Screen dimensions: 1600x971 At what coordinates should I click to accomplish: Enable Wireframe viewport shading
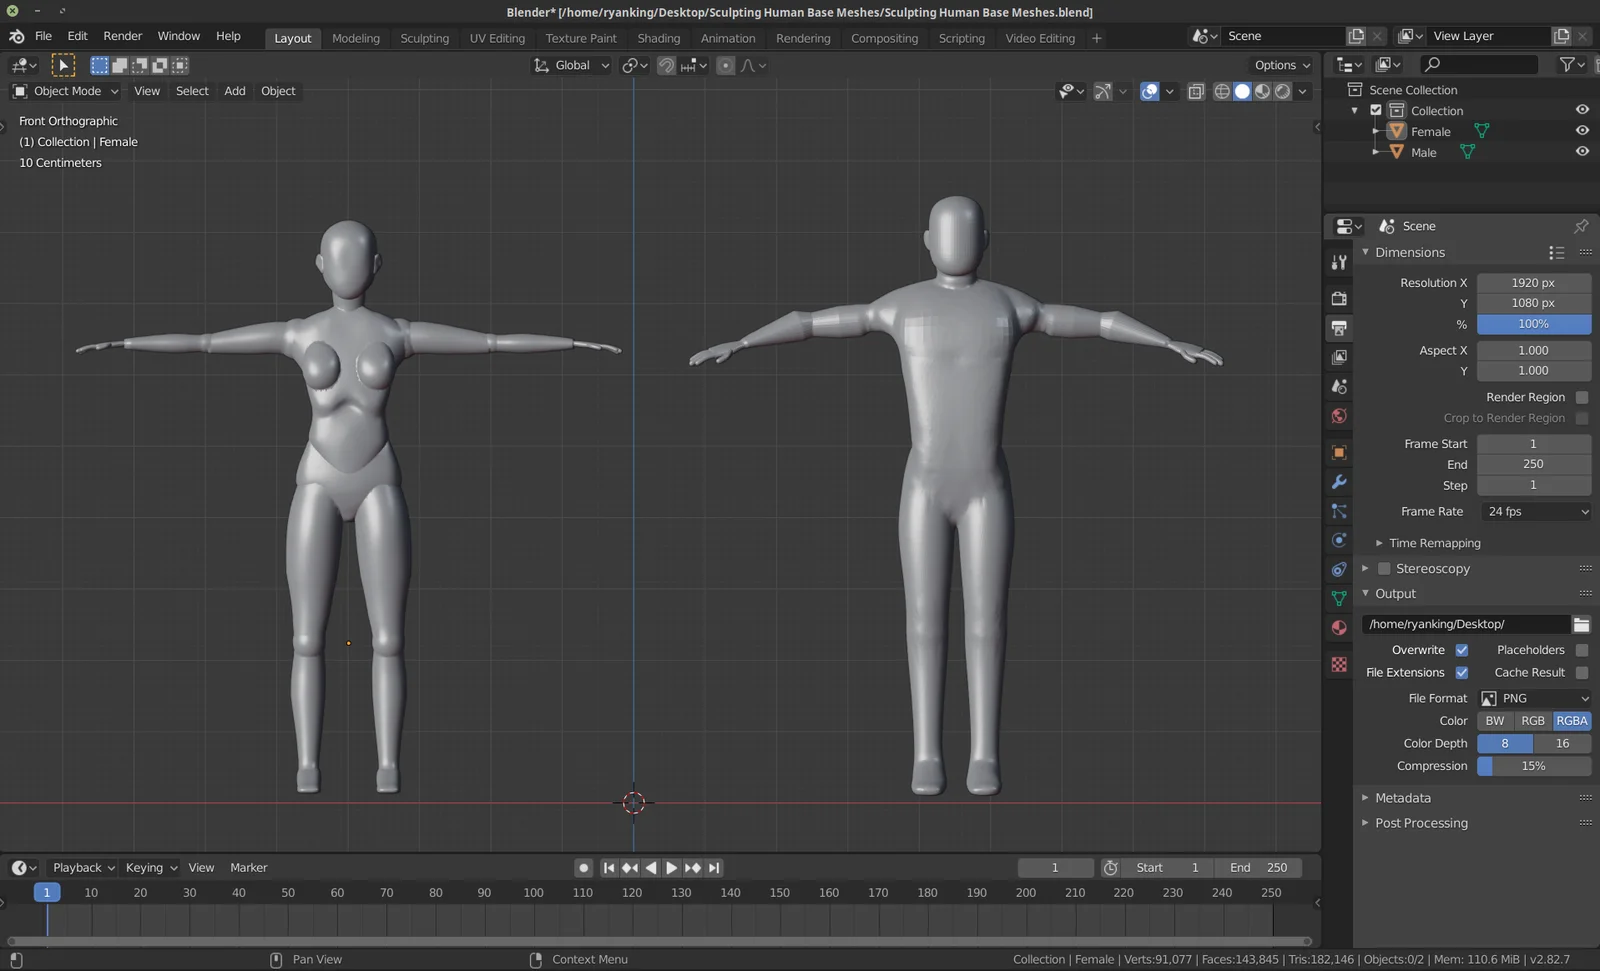[x=1222, y=91]
